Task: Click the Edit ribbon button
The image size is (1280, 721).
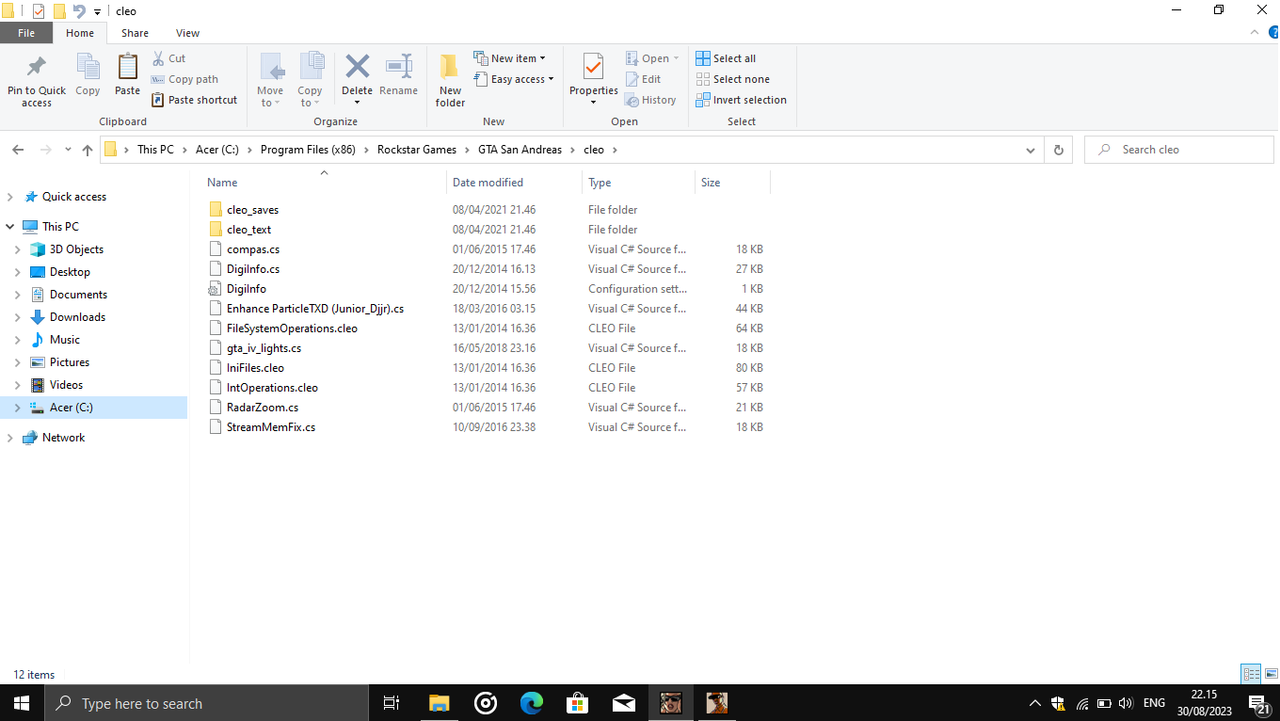Action: [643, 79]
